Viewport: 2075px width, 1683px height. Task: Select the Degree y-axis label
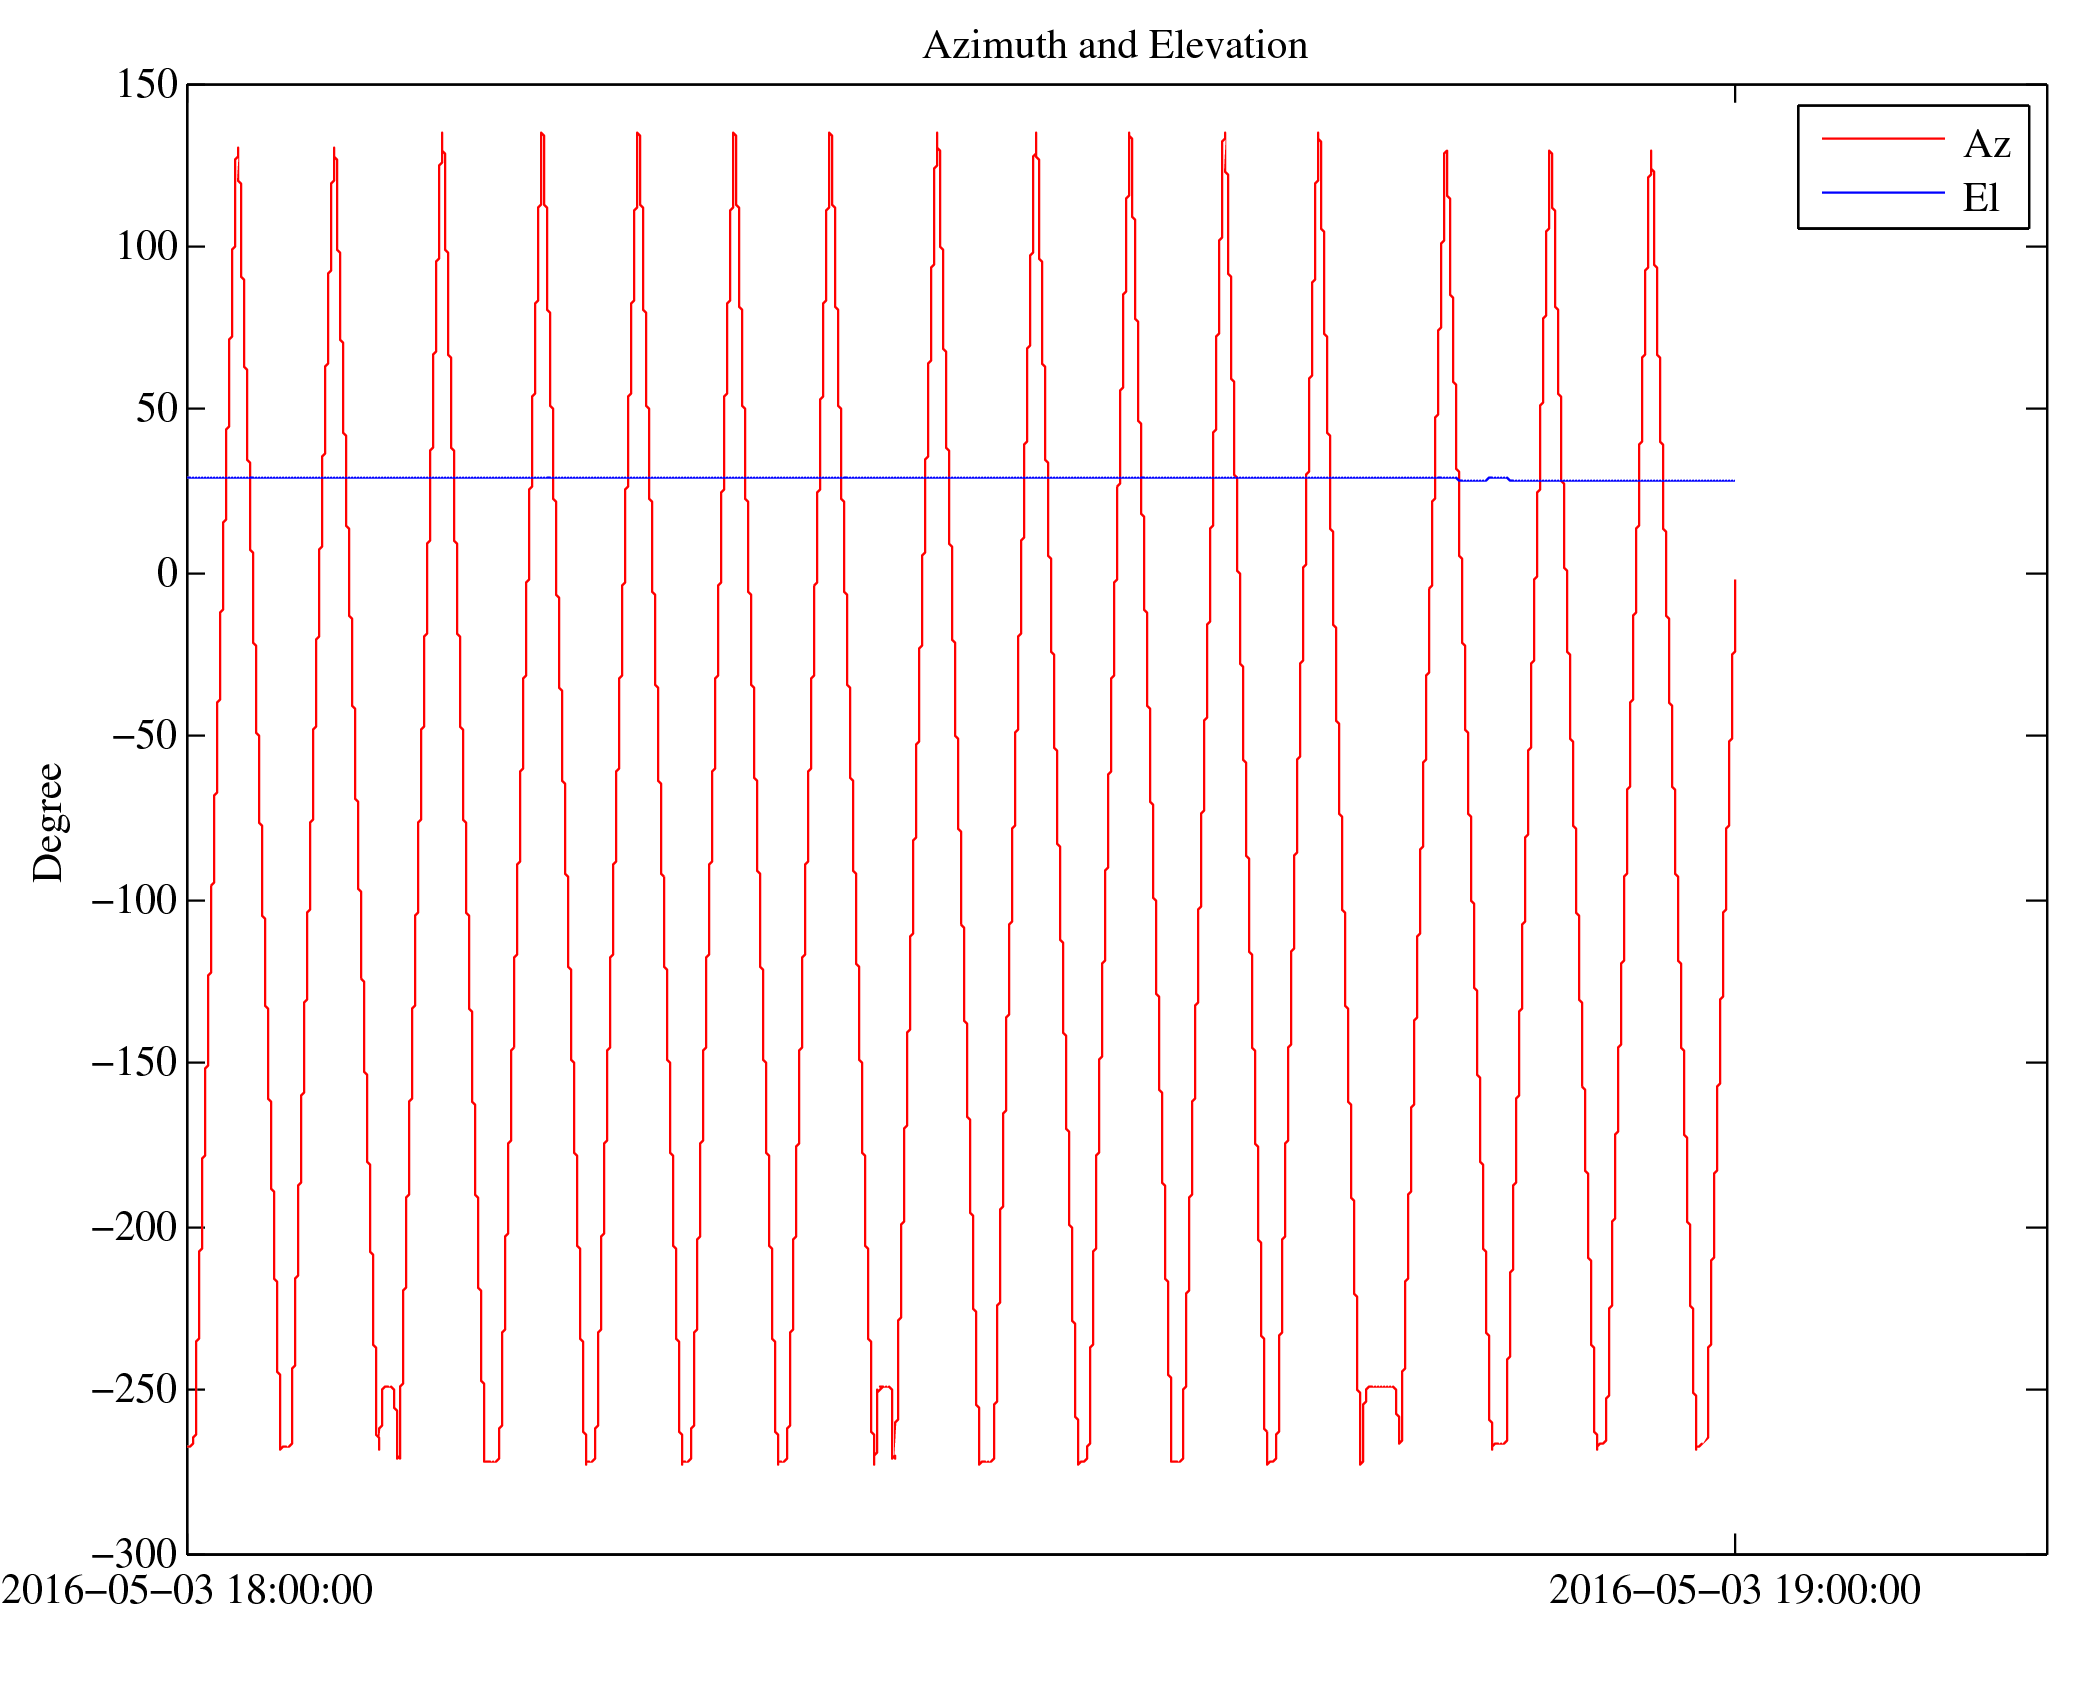pyautogui.click(x=48, y=822)
